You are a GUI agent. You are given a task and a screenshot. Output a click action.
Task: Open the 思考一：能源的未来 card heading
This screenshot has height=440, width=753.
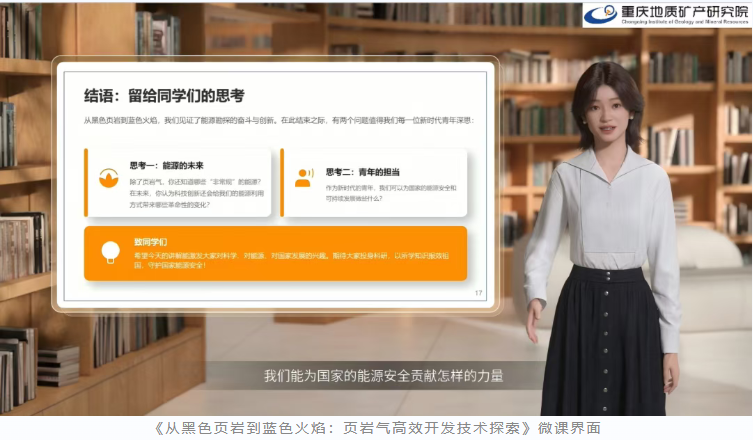point(167,166)
